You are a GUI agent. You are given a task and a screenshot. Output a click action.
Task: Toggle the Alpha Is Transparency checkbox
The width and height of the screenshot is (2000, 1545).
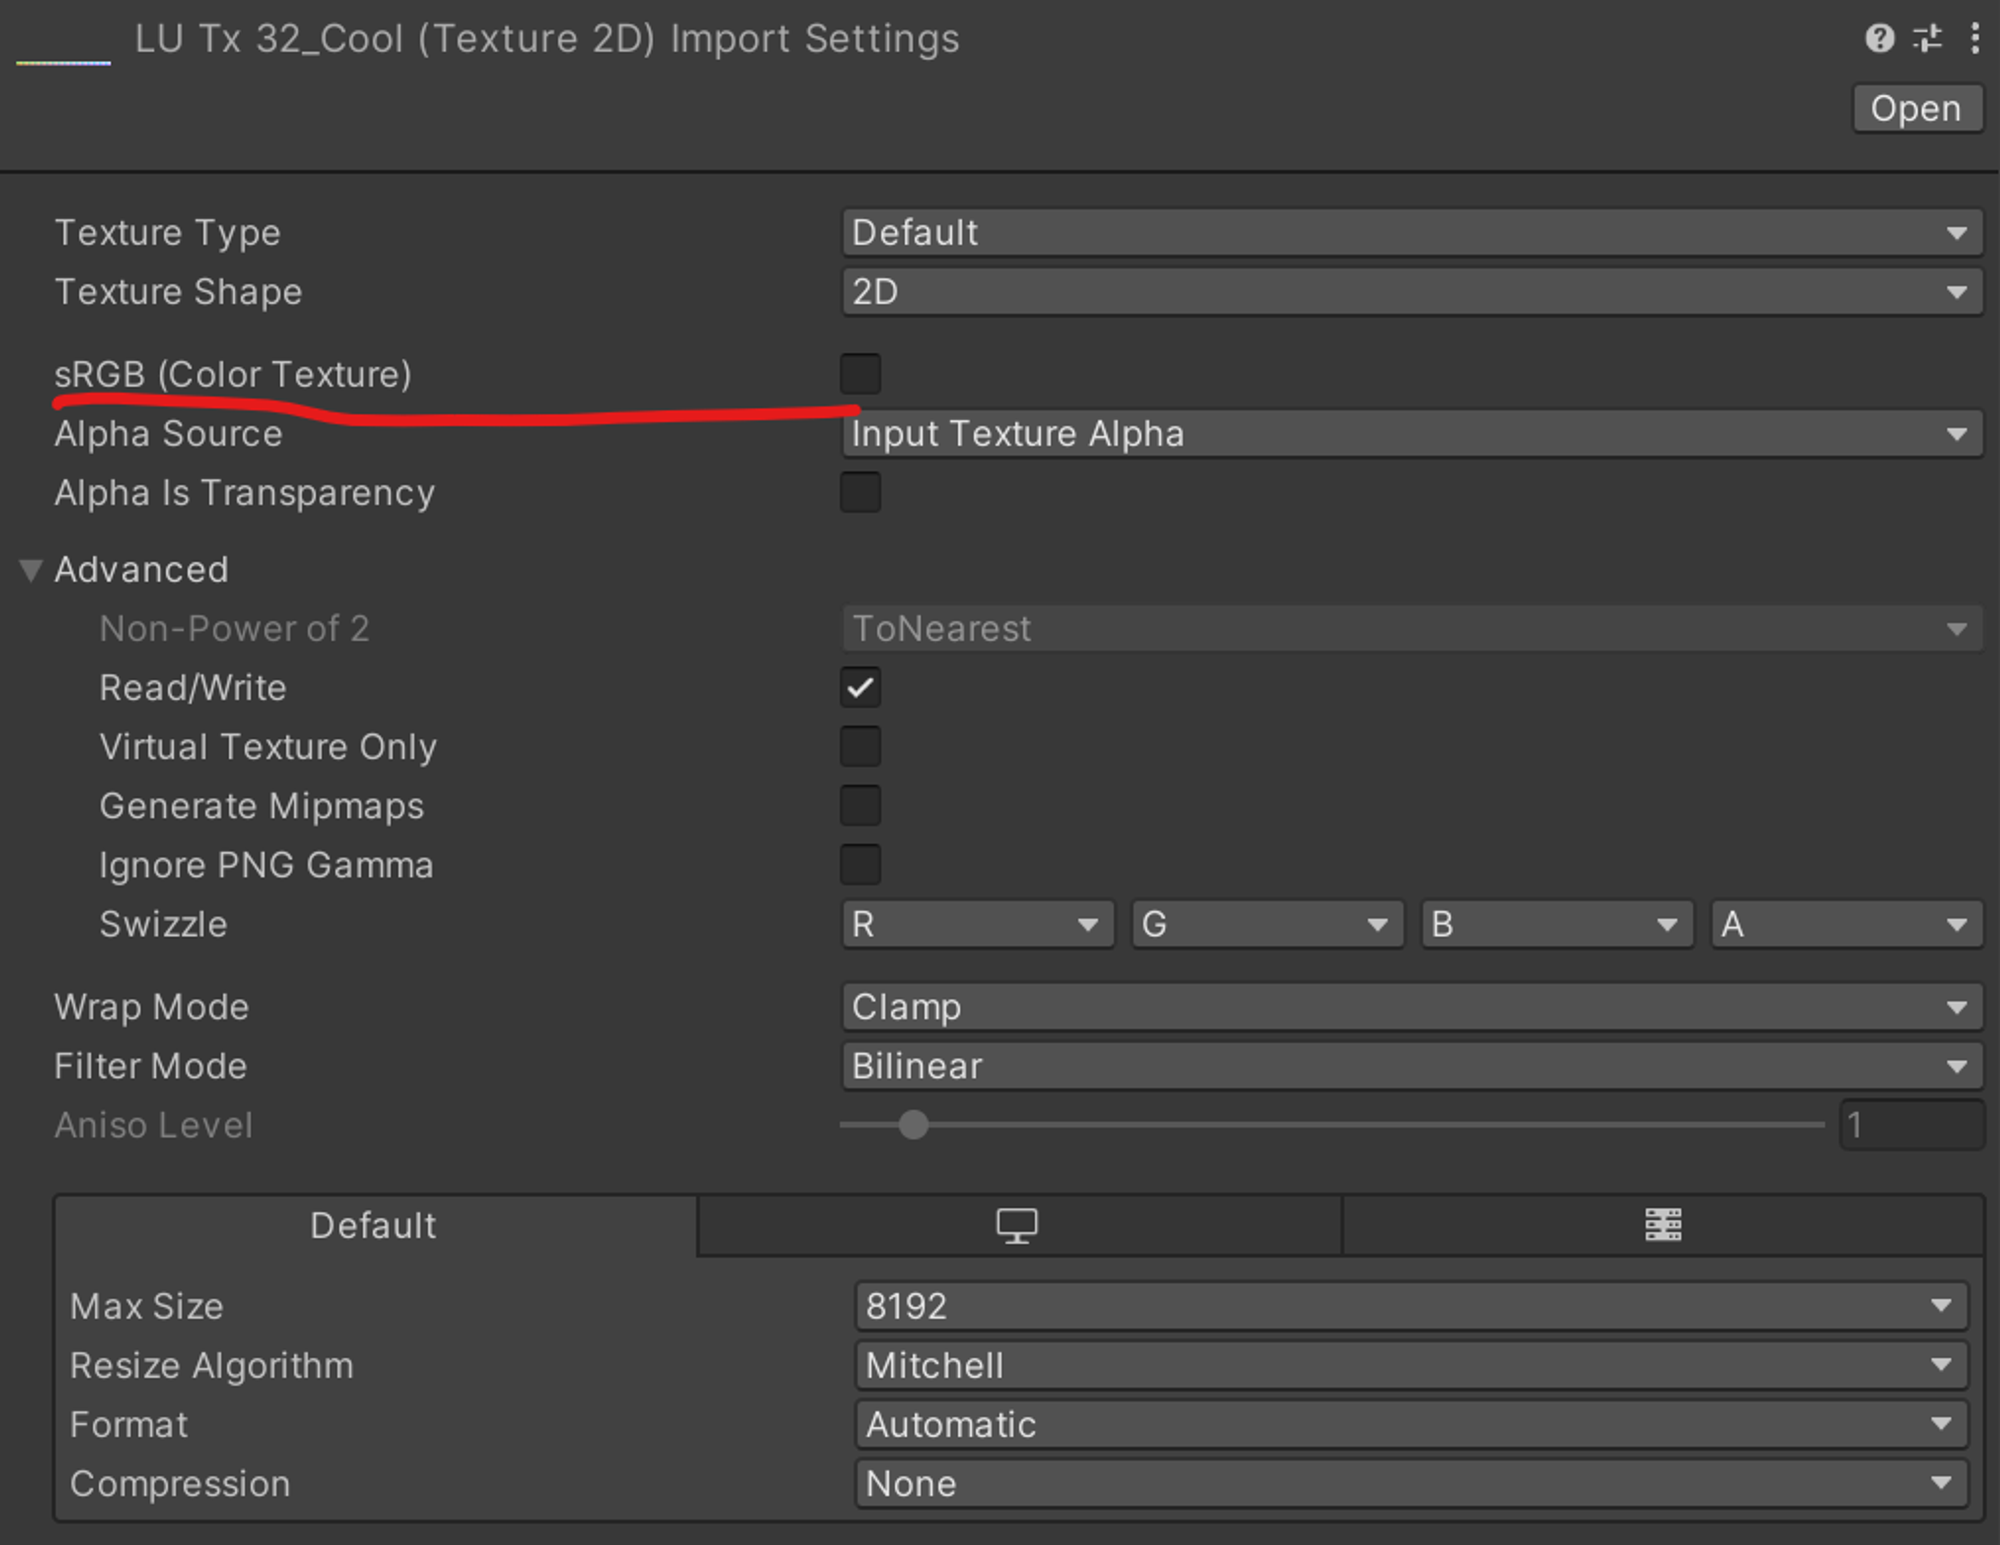pos(860,493)
